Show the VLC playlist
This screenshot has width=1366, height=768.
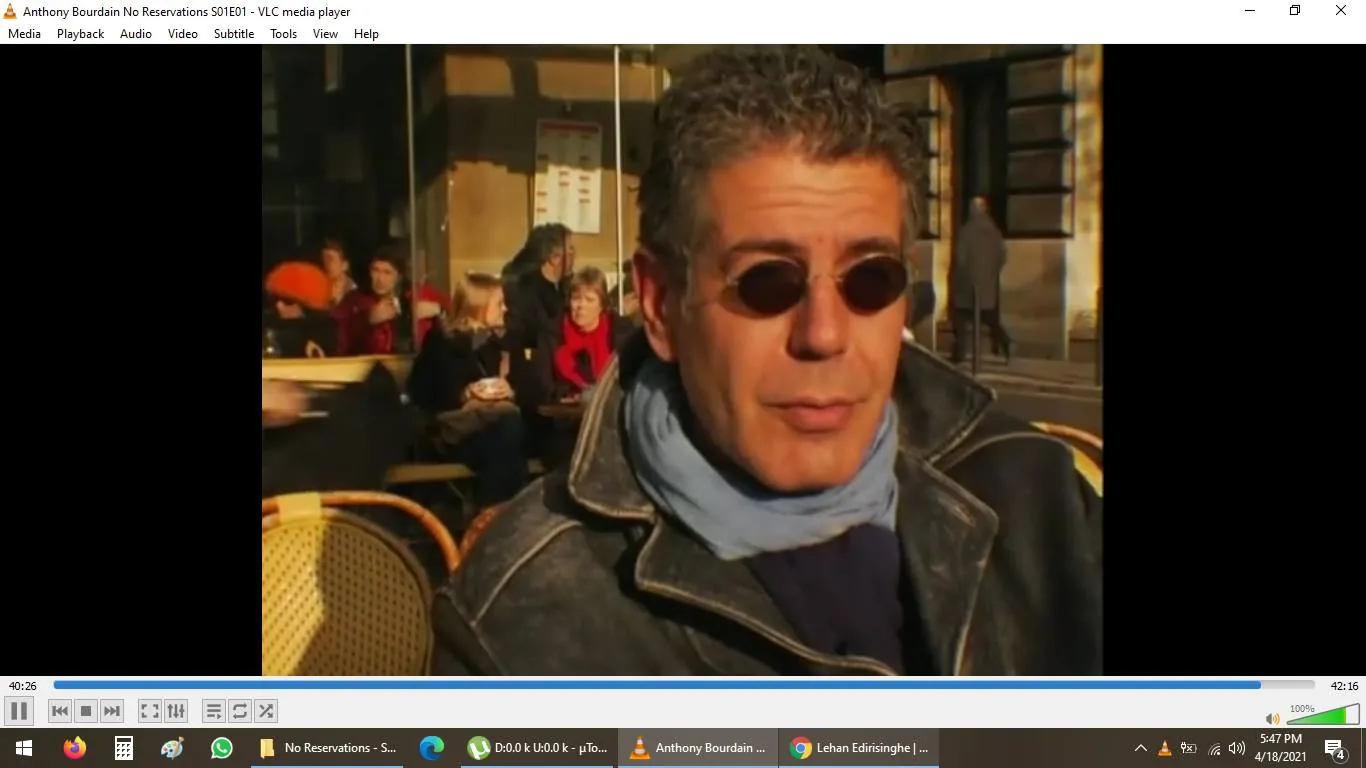(213, 711)
